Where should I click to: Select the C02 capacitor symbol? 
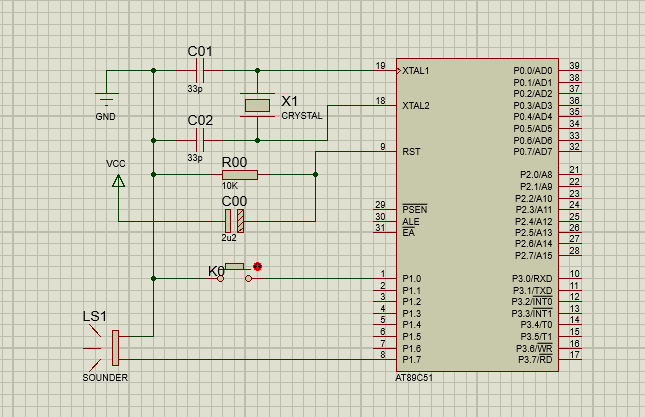tap(200, 139)
